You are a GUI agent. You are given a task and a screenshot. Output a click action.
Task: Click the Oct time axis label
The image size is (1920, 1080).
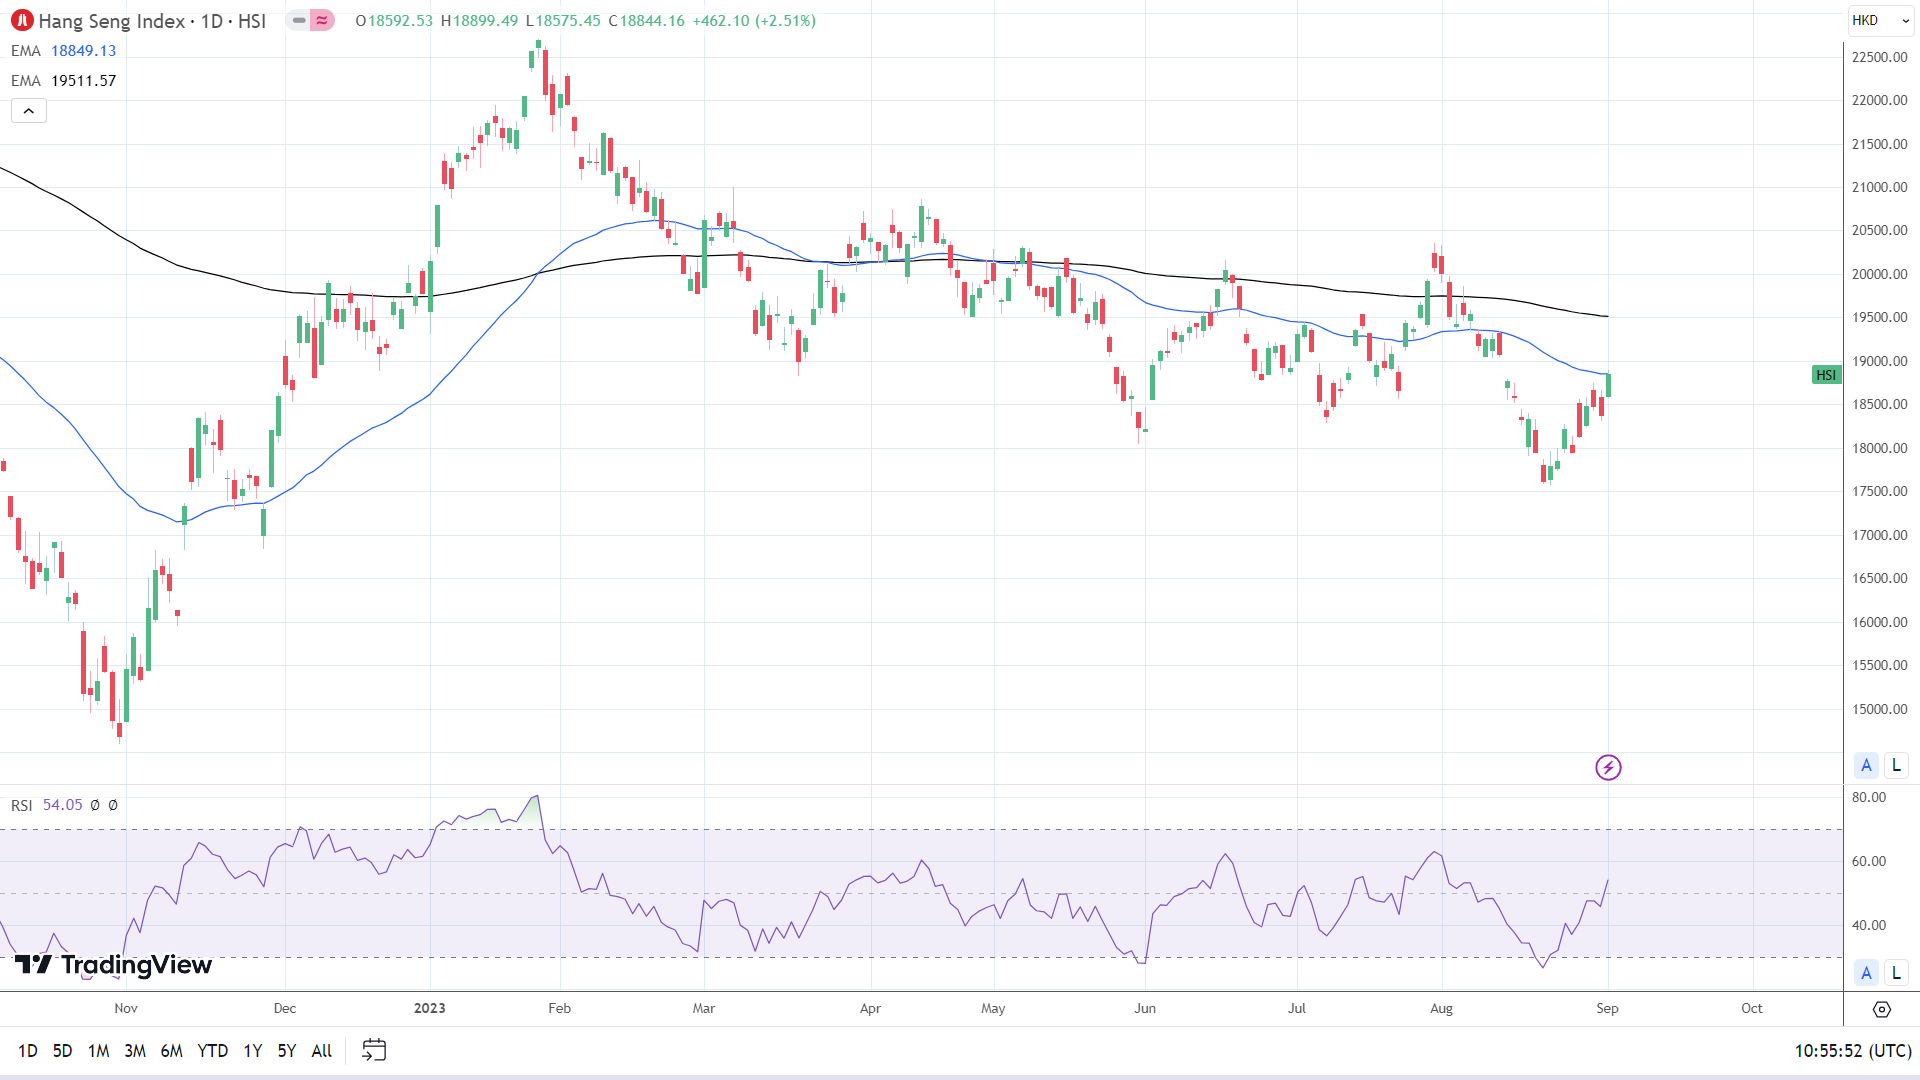(x=1752, y=1009)
